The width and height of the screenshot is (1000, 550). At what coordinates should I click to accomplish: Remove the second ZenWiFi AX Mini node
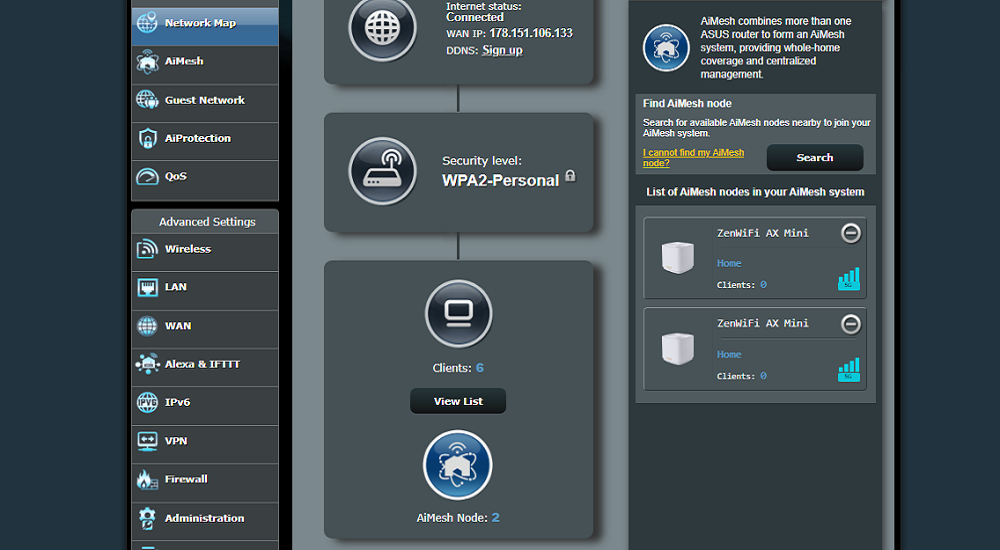tap(851, 324)
